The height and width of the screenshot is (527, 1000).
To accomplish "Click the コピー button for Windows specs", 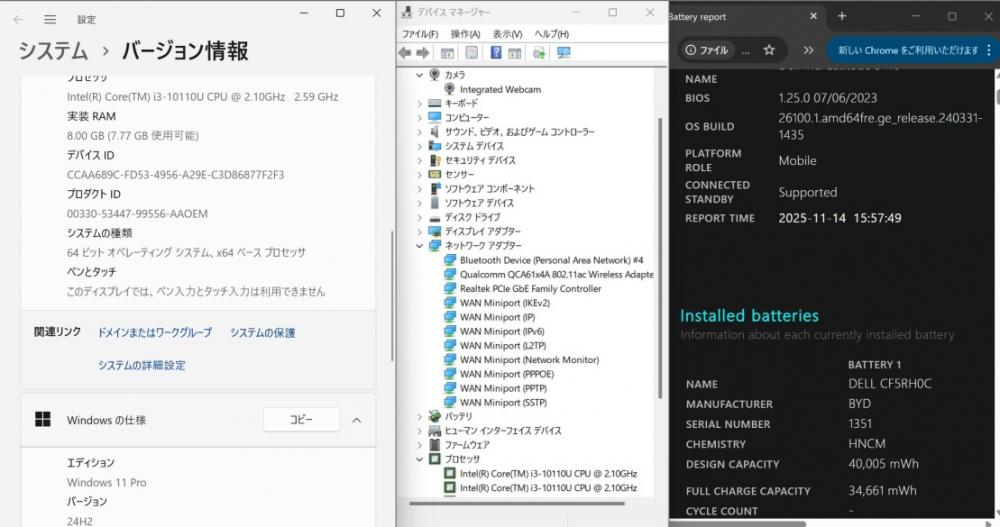I will click(x=301, y=419).
